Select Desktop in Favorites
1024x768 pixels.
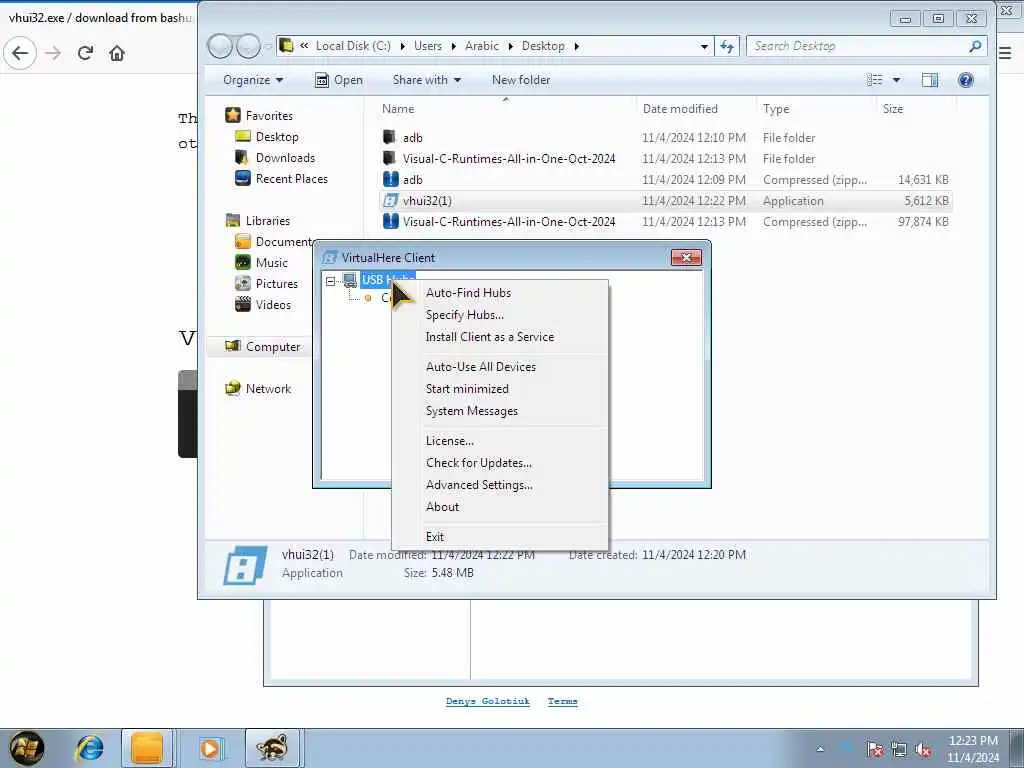click(277, 137)
